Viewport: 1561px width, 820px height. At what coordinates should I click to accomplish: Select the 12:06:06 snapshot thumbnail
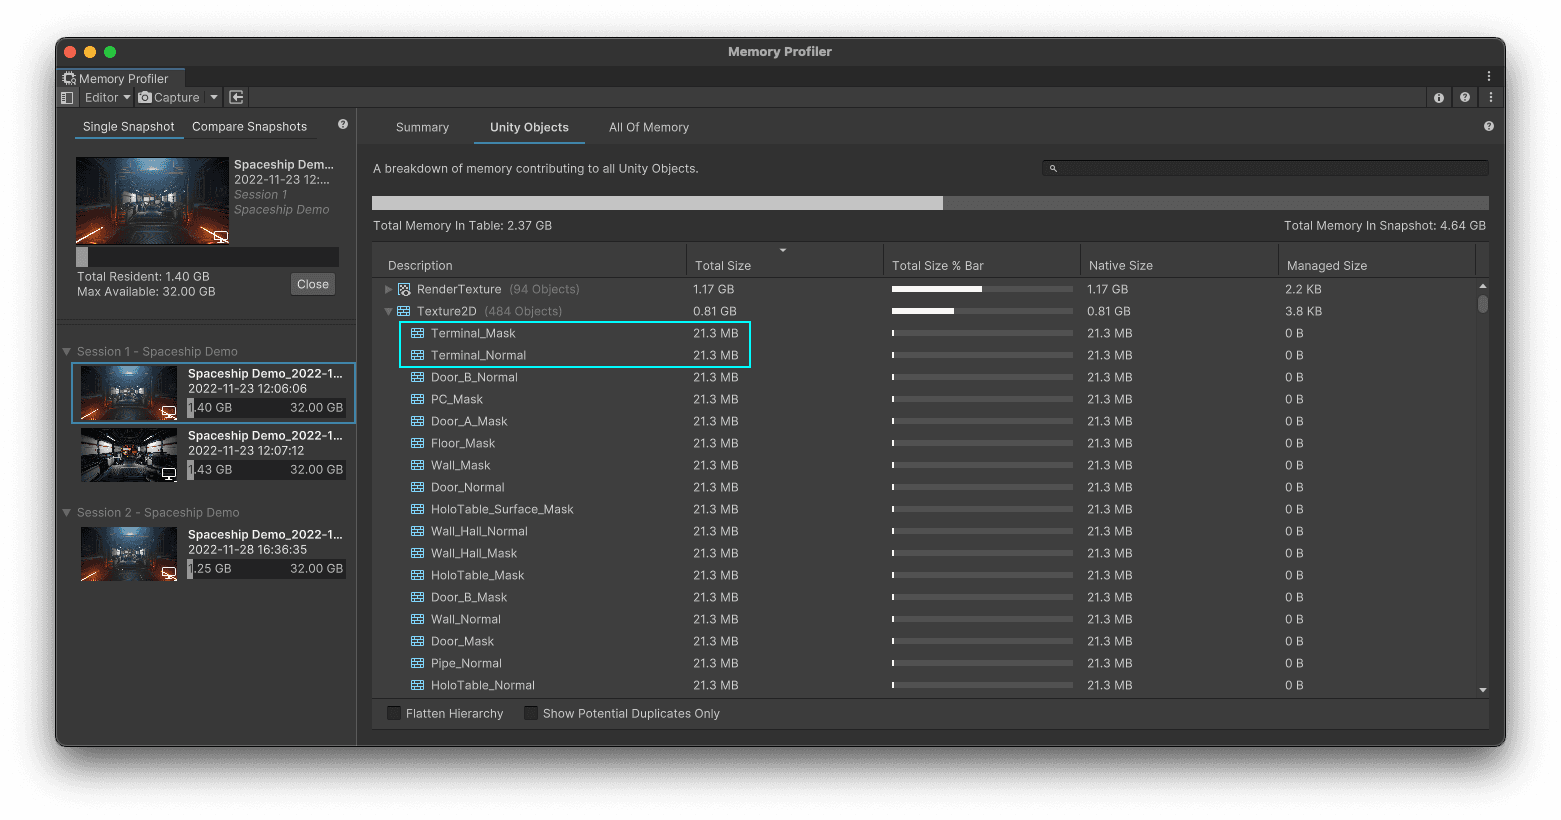point(129,393)
